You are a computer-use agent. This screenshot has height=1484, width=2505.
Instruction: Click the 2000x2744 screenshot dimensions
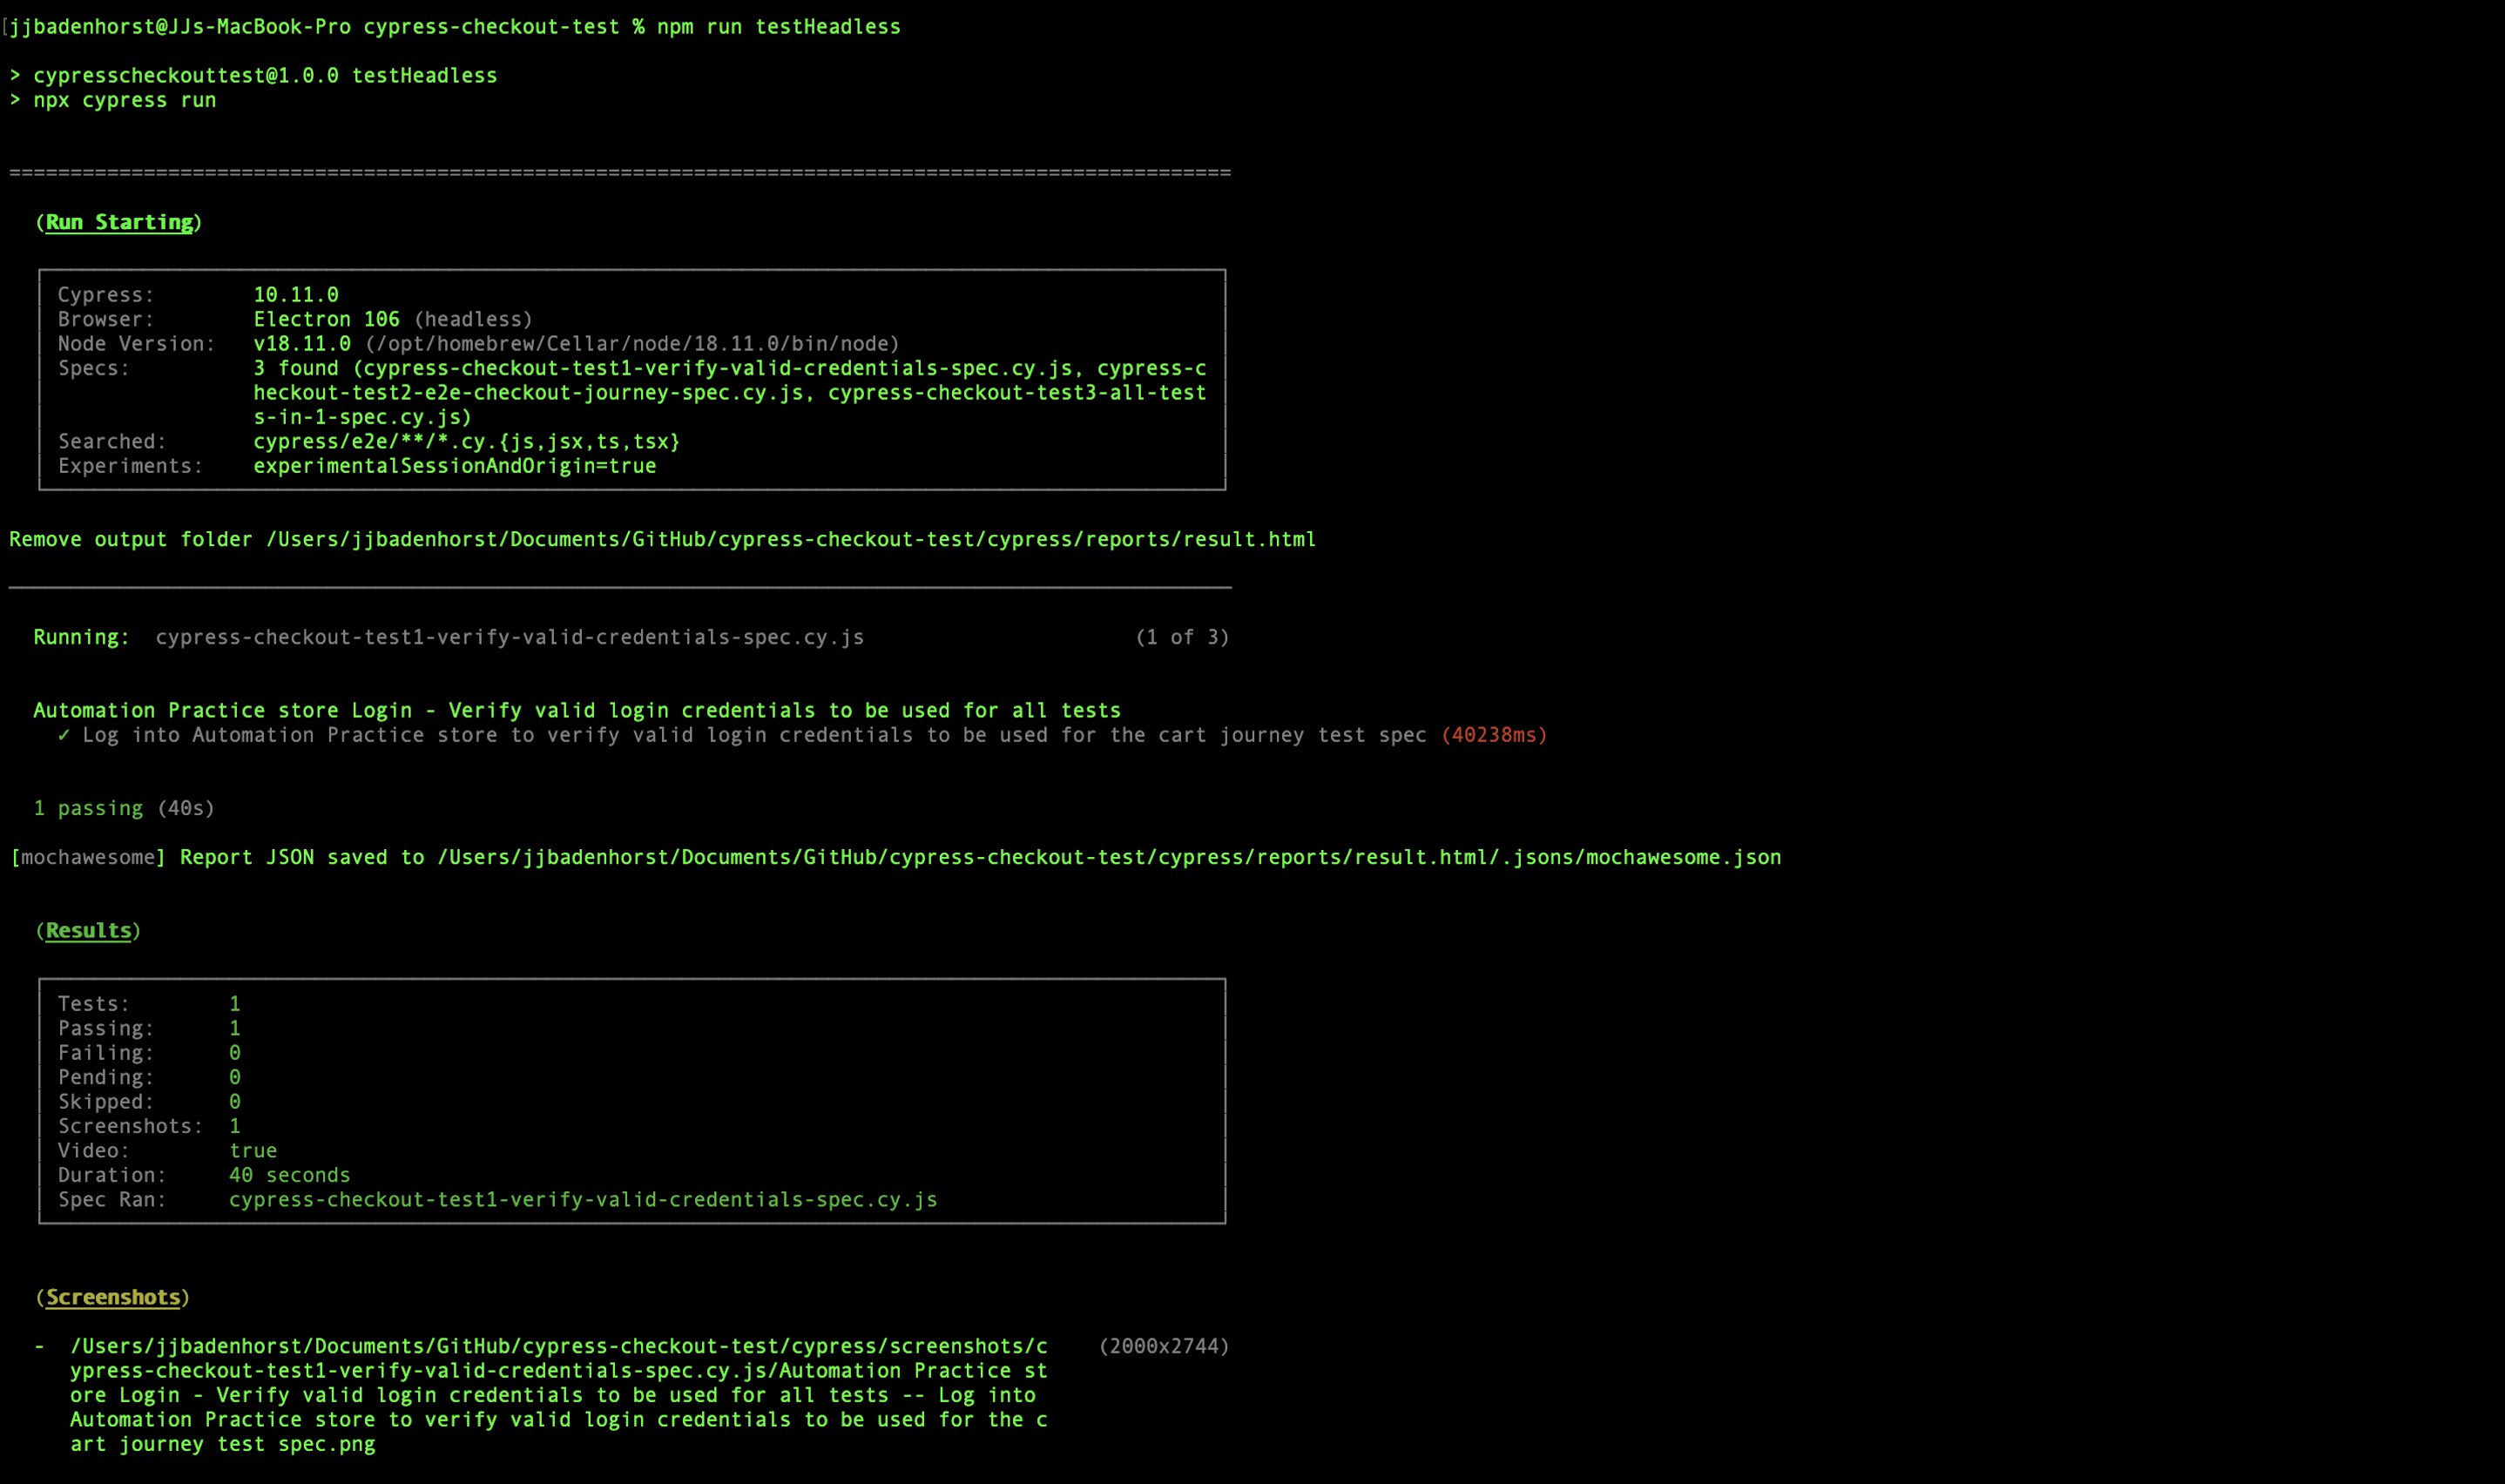click(1163, 1346)
